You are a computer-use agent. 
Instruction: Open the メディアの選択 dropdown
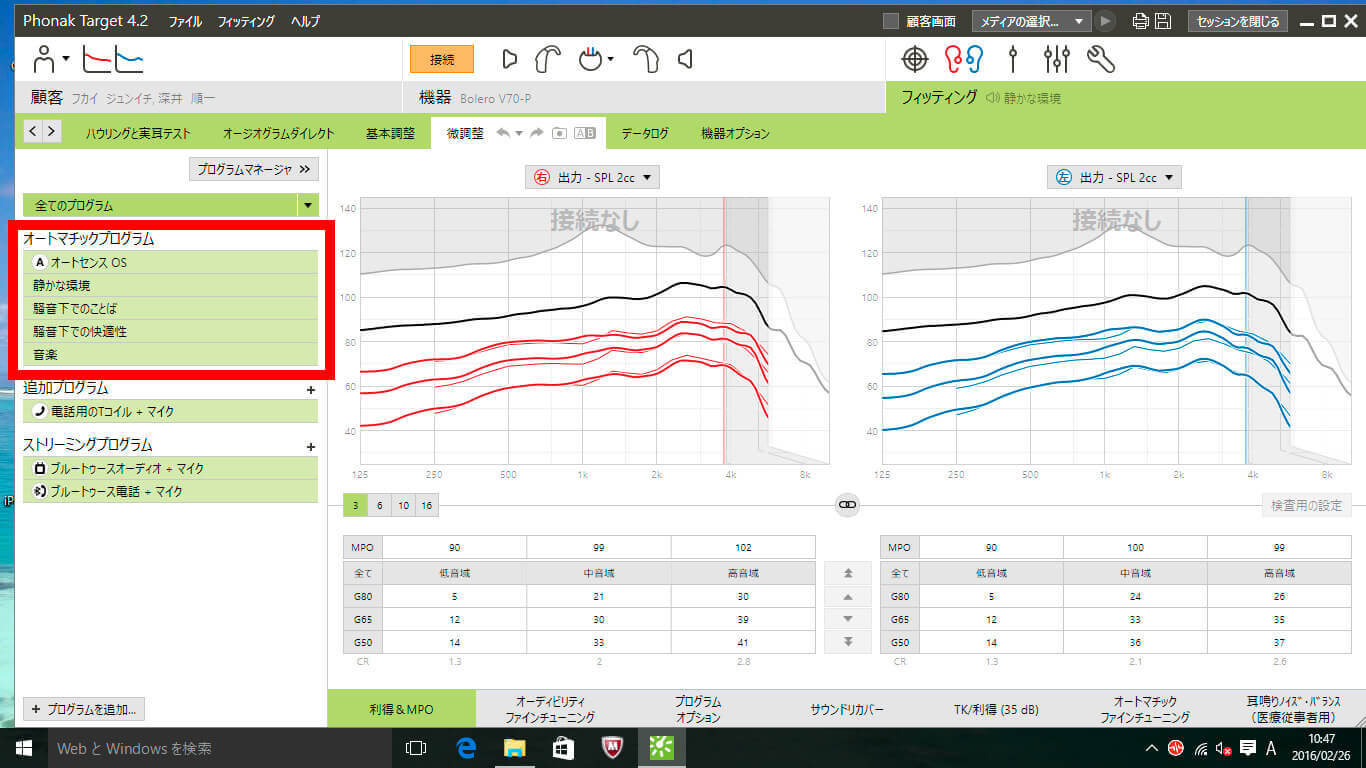click(1031, 21)
